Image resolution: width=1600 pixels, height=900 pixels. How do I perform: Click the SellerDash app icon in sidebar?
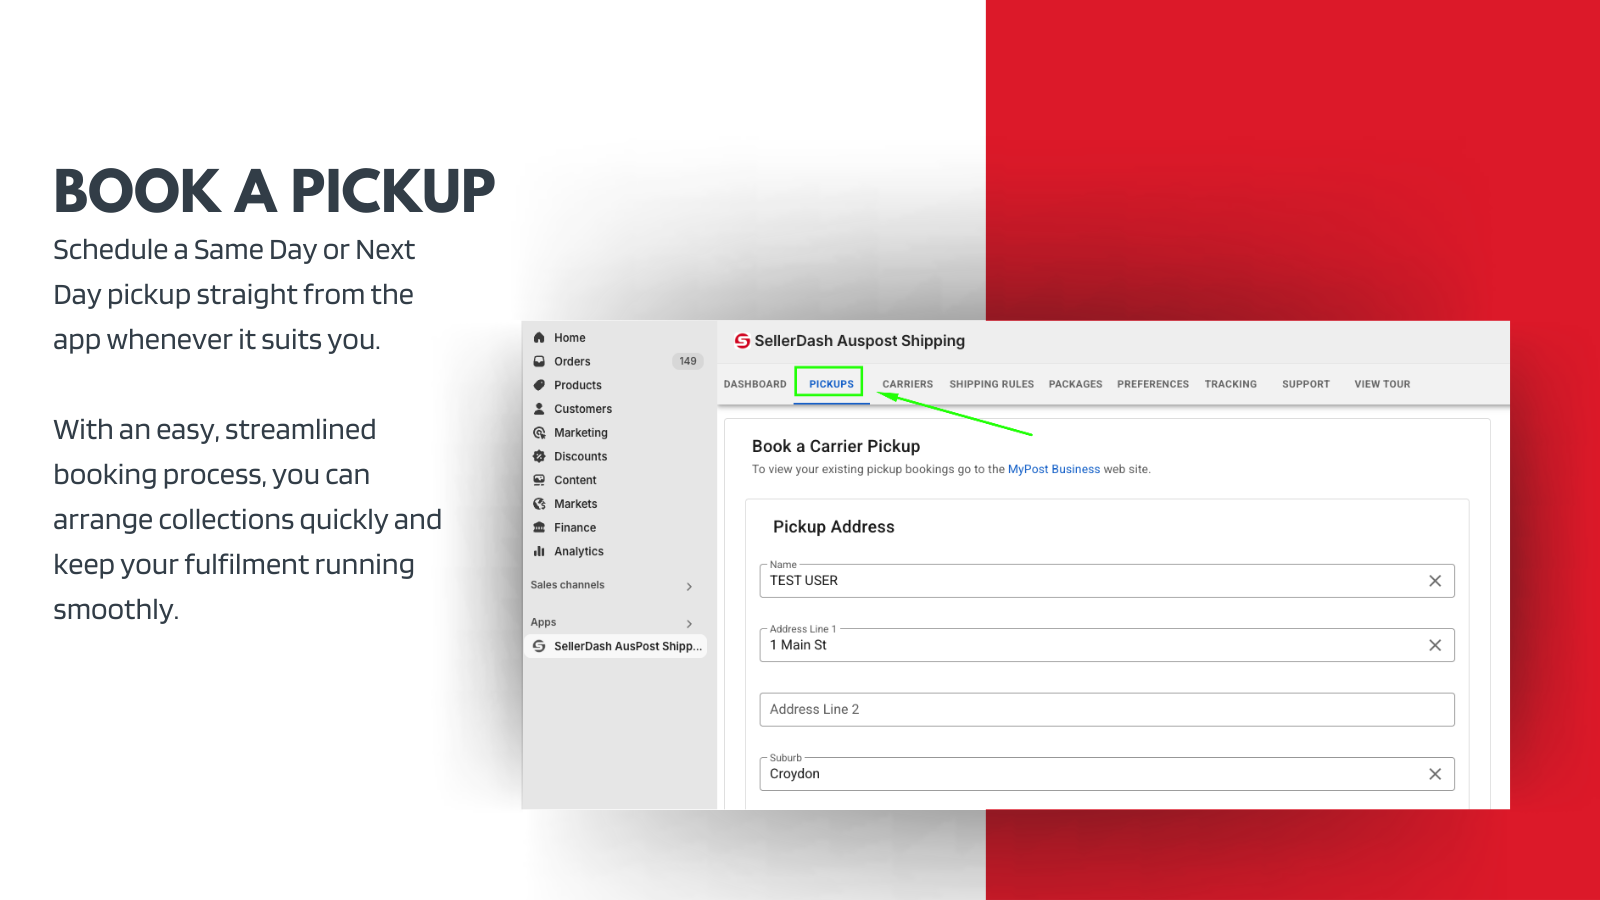[539, 646]
